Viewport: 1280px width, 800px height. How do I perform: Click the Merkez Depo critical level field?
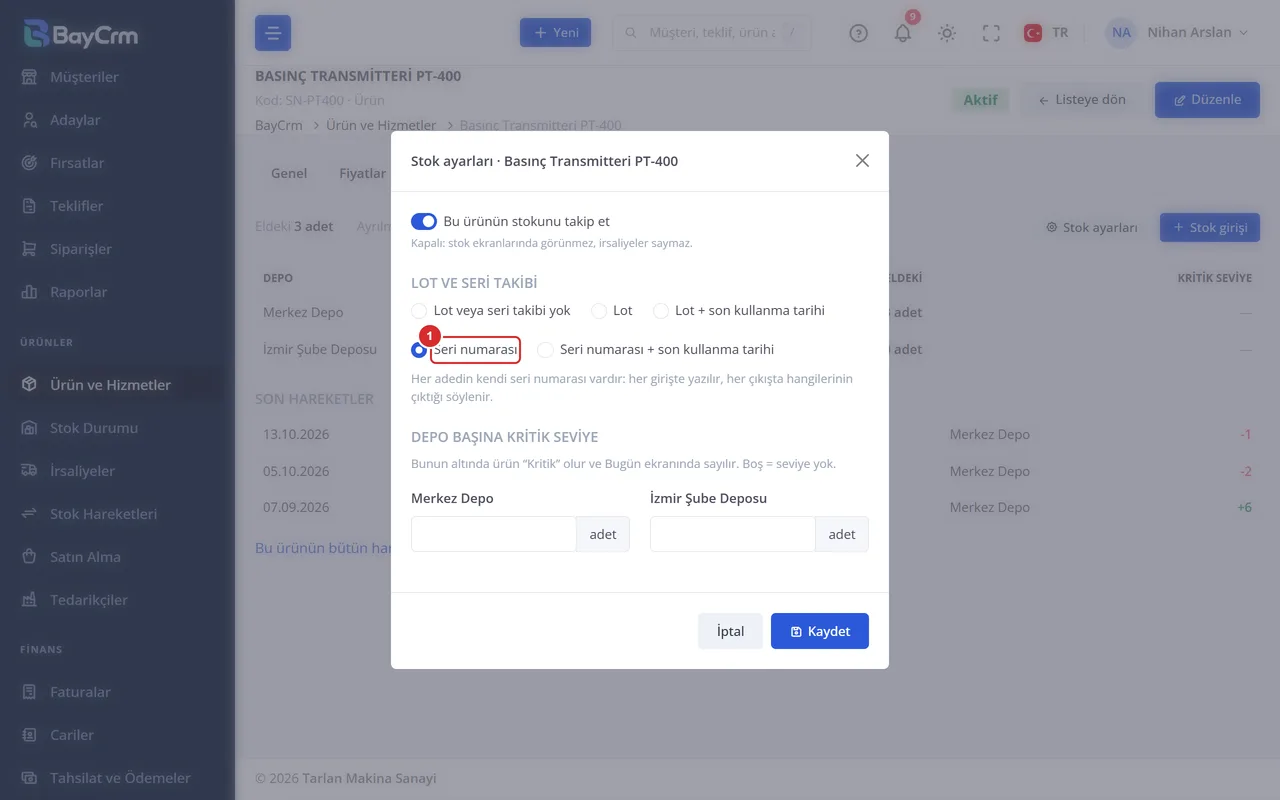493,534
